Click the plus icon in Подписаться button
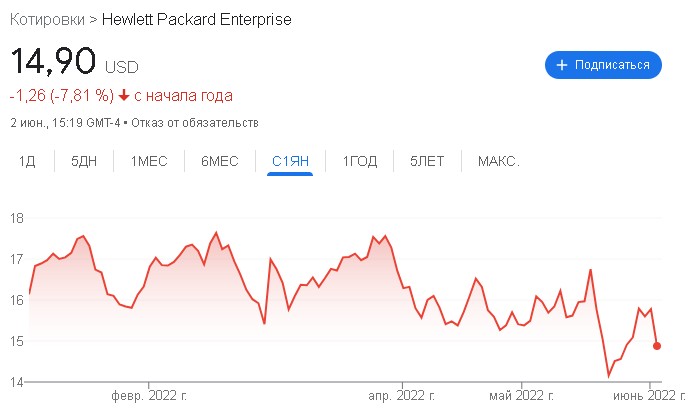Screen dimensions: 696x419 click(562, 65)
